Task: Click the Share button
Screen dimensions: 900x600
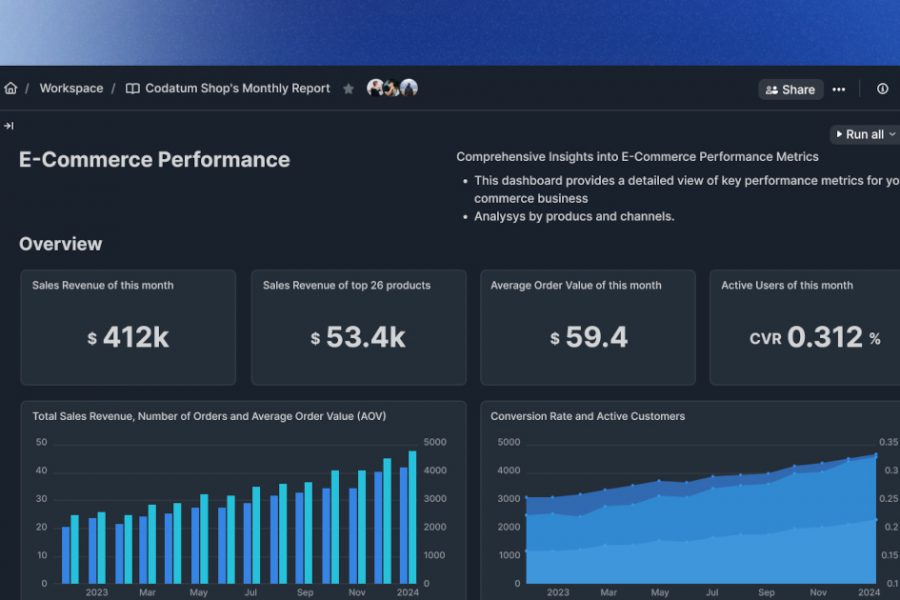Action: pyautogui.click(x=790, y=89)
